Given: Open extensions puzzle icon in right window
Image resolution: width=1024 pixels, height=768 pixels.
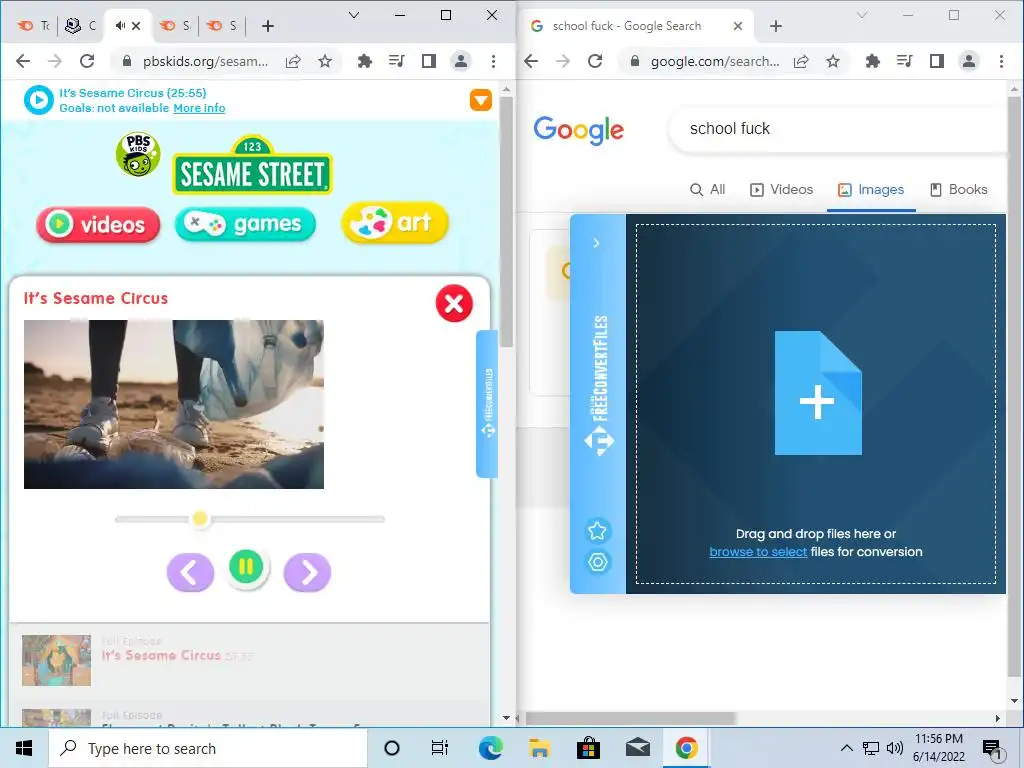Looking at the screenshot, I should 872,61.
